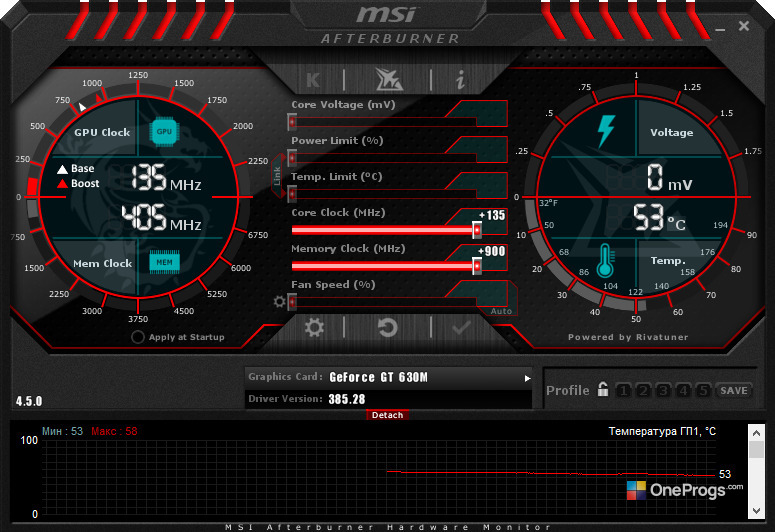This screenshot has height=532, width=775.
Task: Click the GPU Clock label
Action: pyautogui.click(x=102, y=133)
